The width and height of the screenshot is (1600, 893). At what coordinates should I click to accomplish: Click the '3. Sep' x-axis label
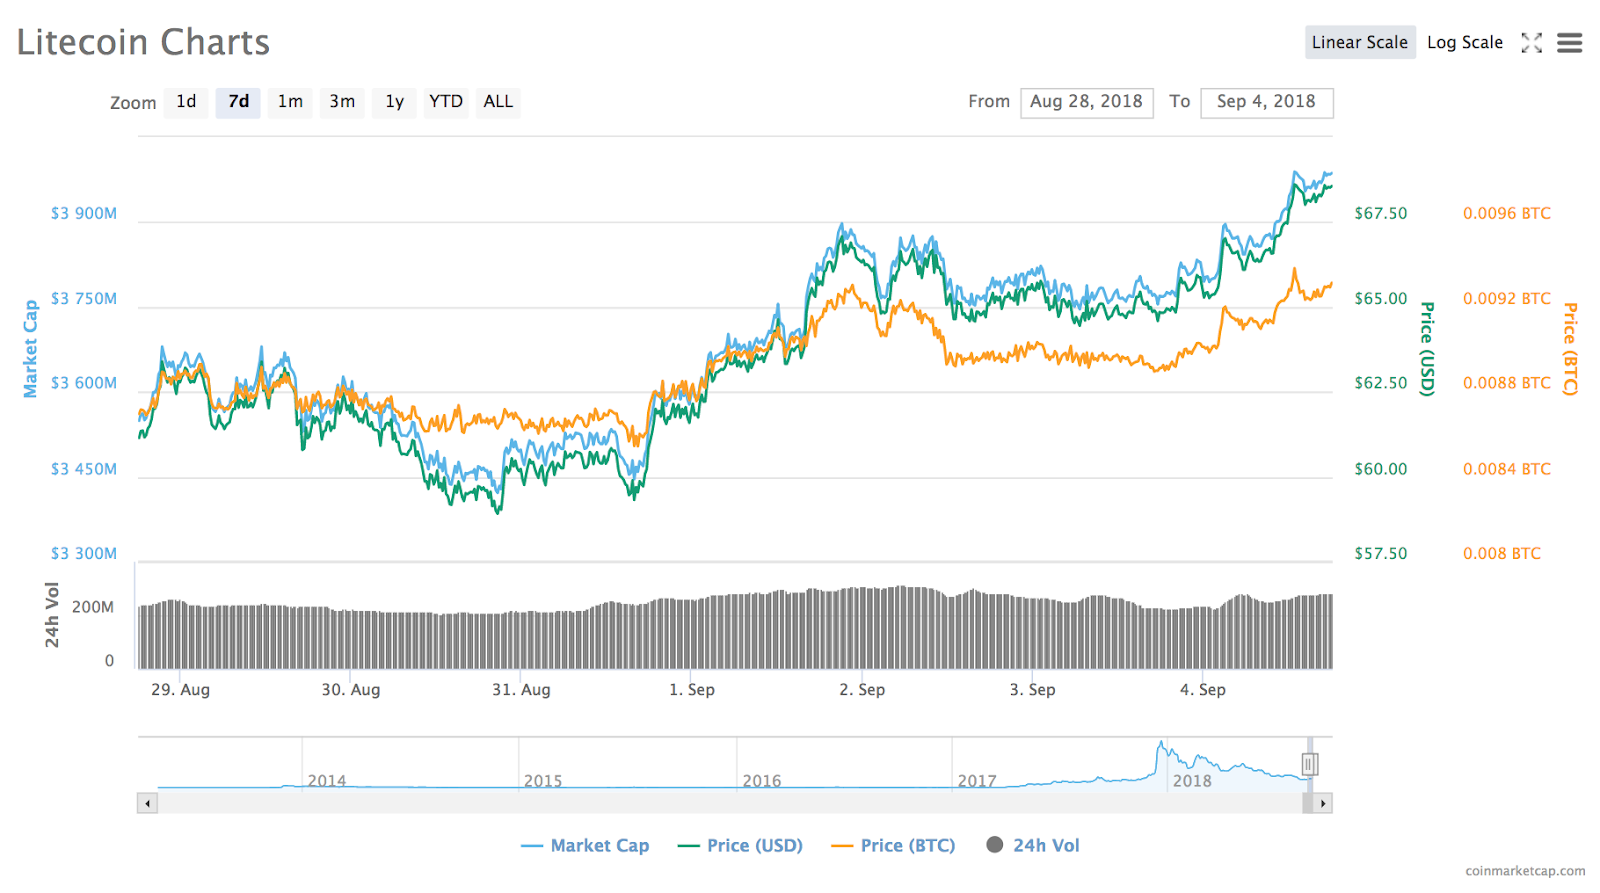pos(1032,690)
